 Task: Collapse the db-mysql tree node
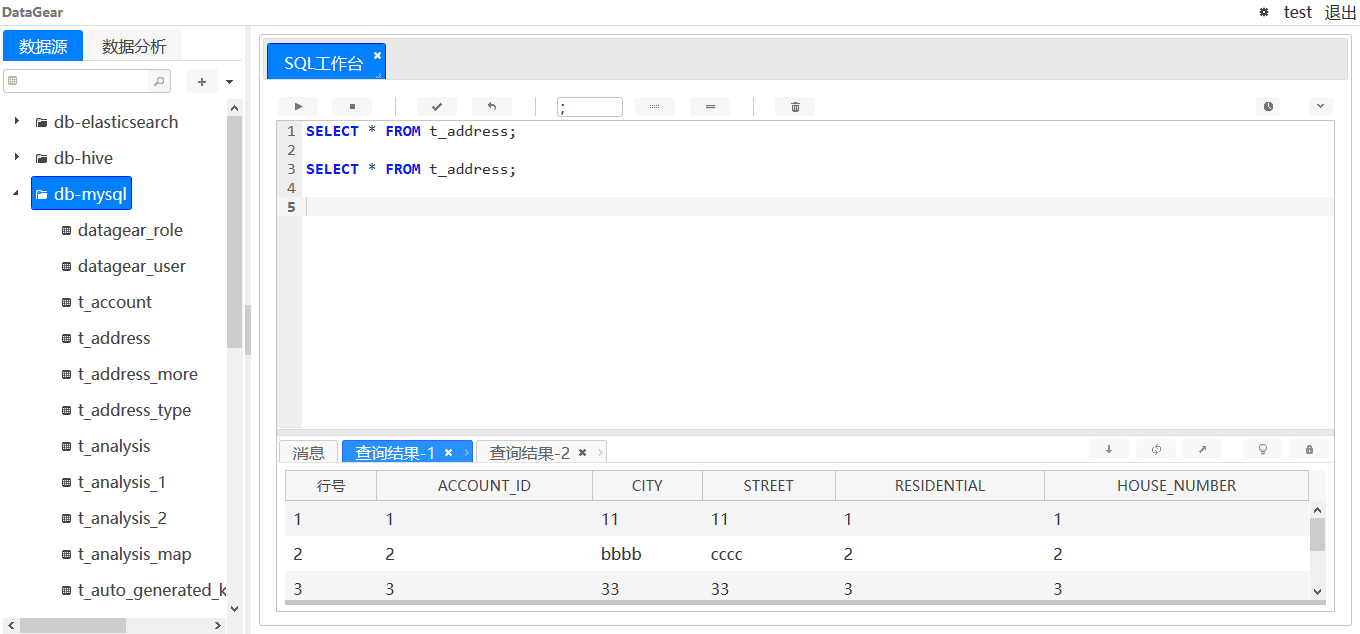16,193
